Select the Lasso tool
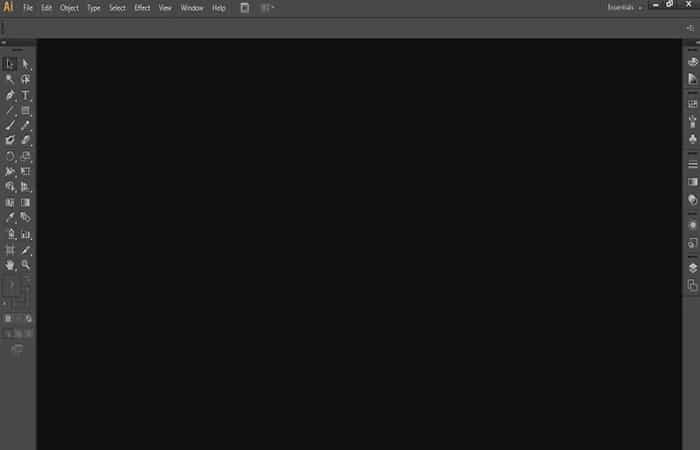Screen dimensions: 700x450 pyautogui.click(x=25, y=79)
